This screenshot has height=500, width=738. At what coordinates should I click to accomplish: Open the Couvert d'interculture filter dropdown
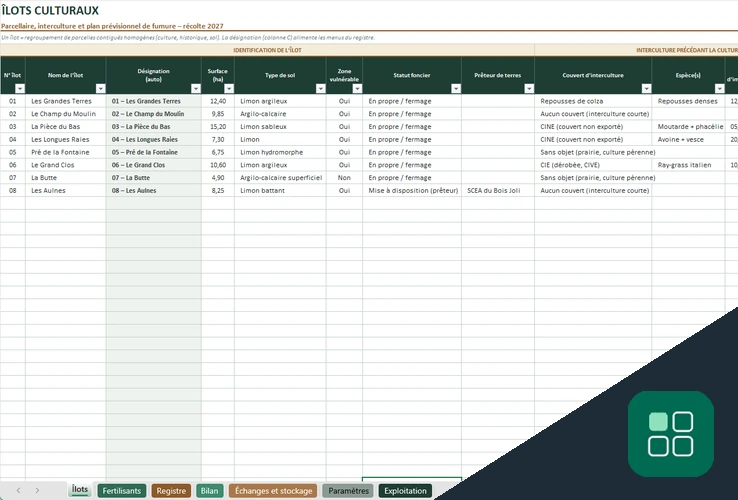click(x=646, y=89)
